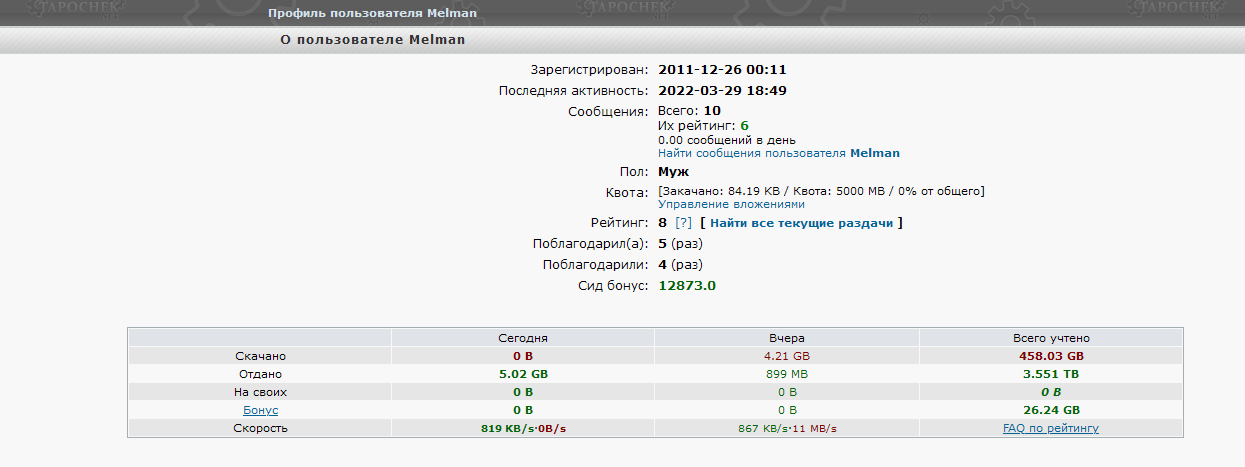Click the quota usage text in brackets
Viewport: 1245px width, 467px height.
(x=821, y=190)
